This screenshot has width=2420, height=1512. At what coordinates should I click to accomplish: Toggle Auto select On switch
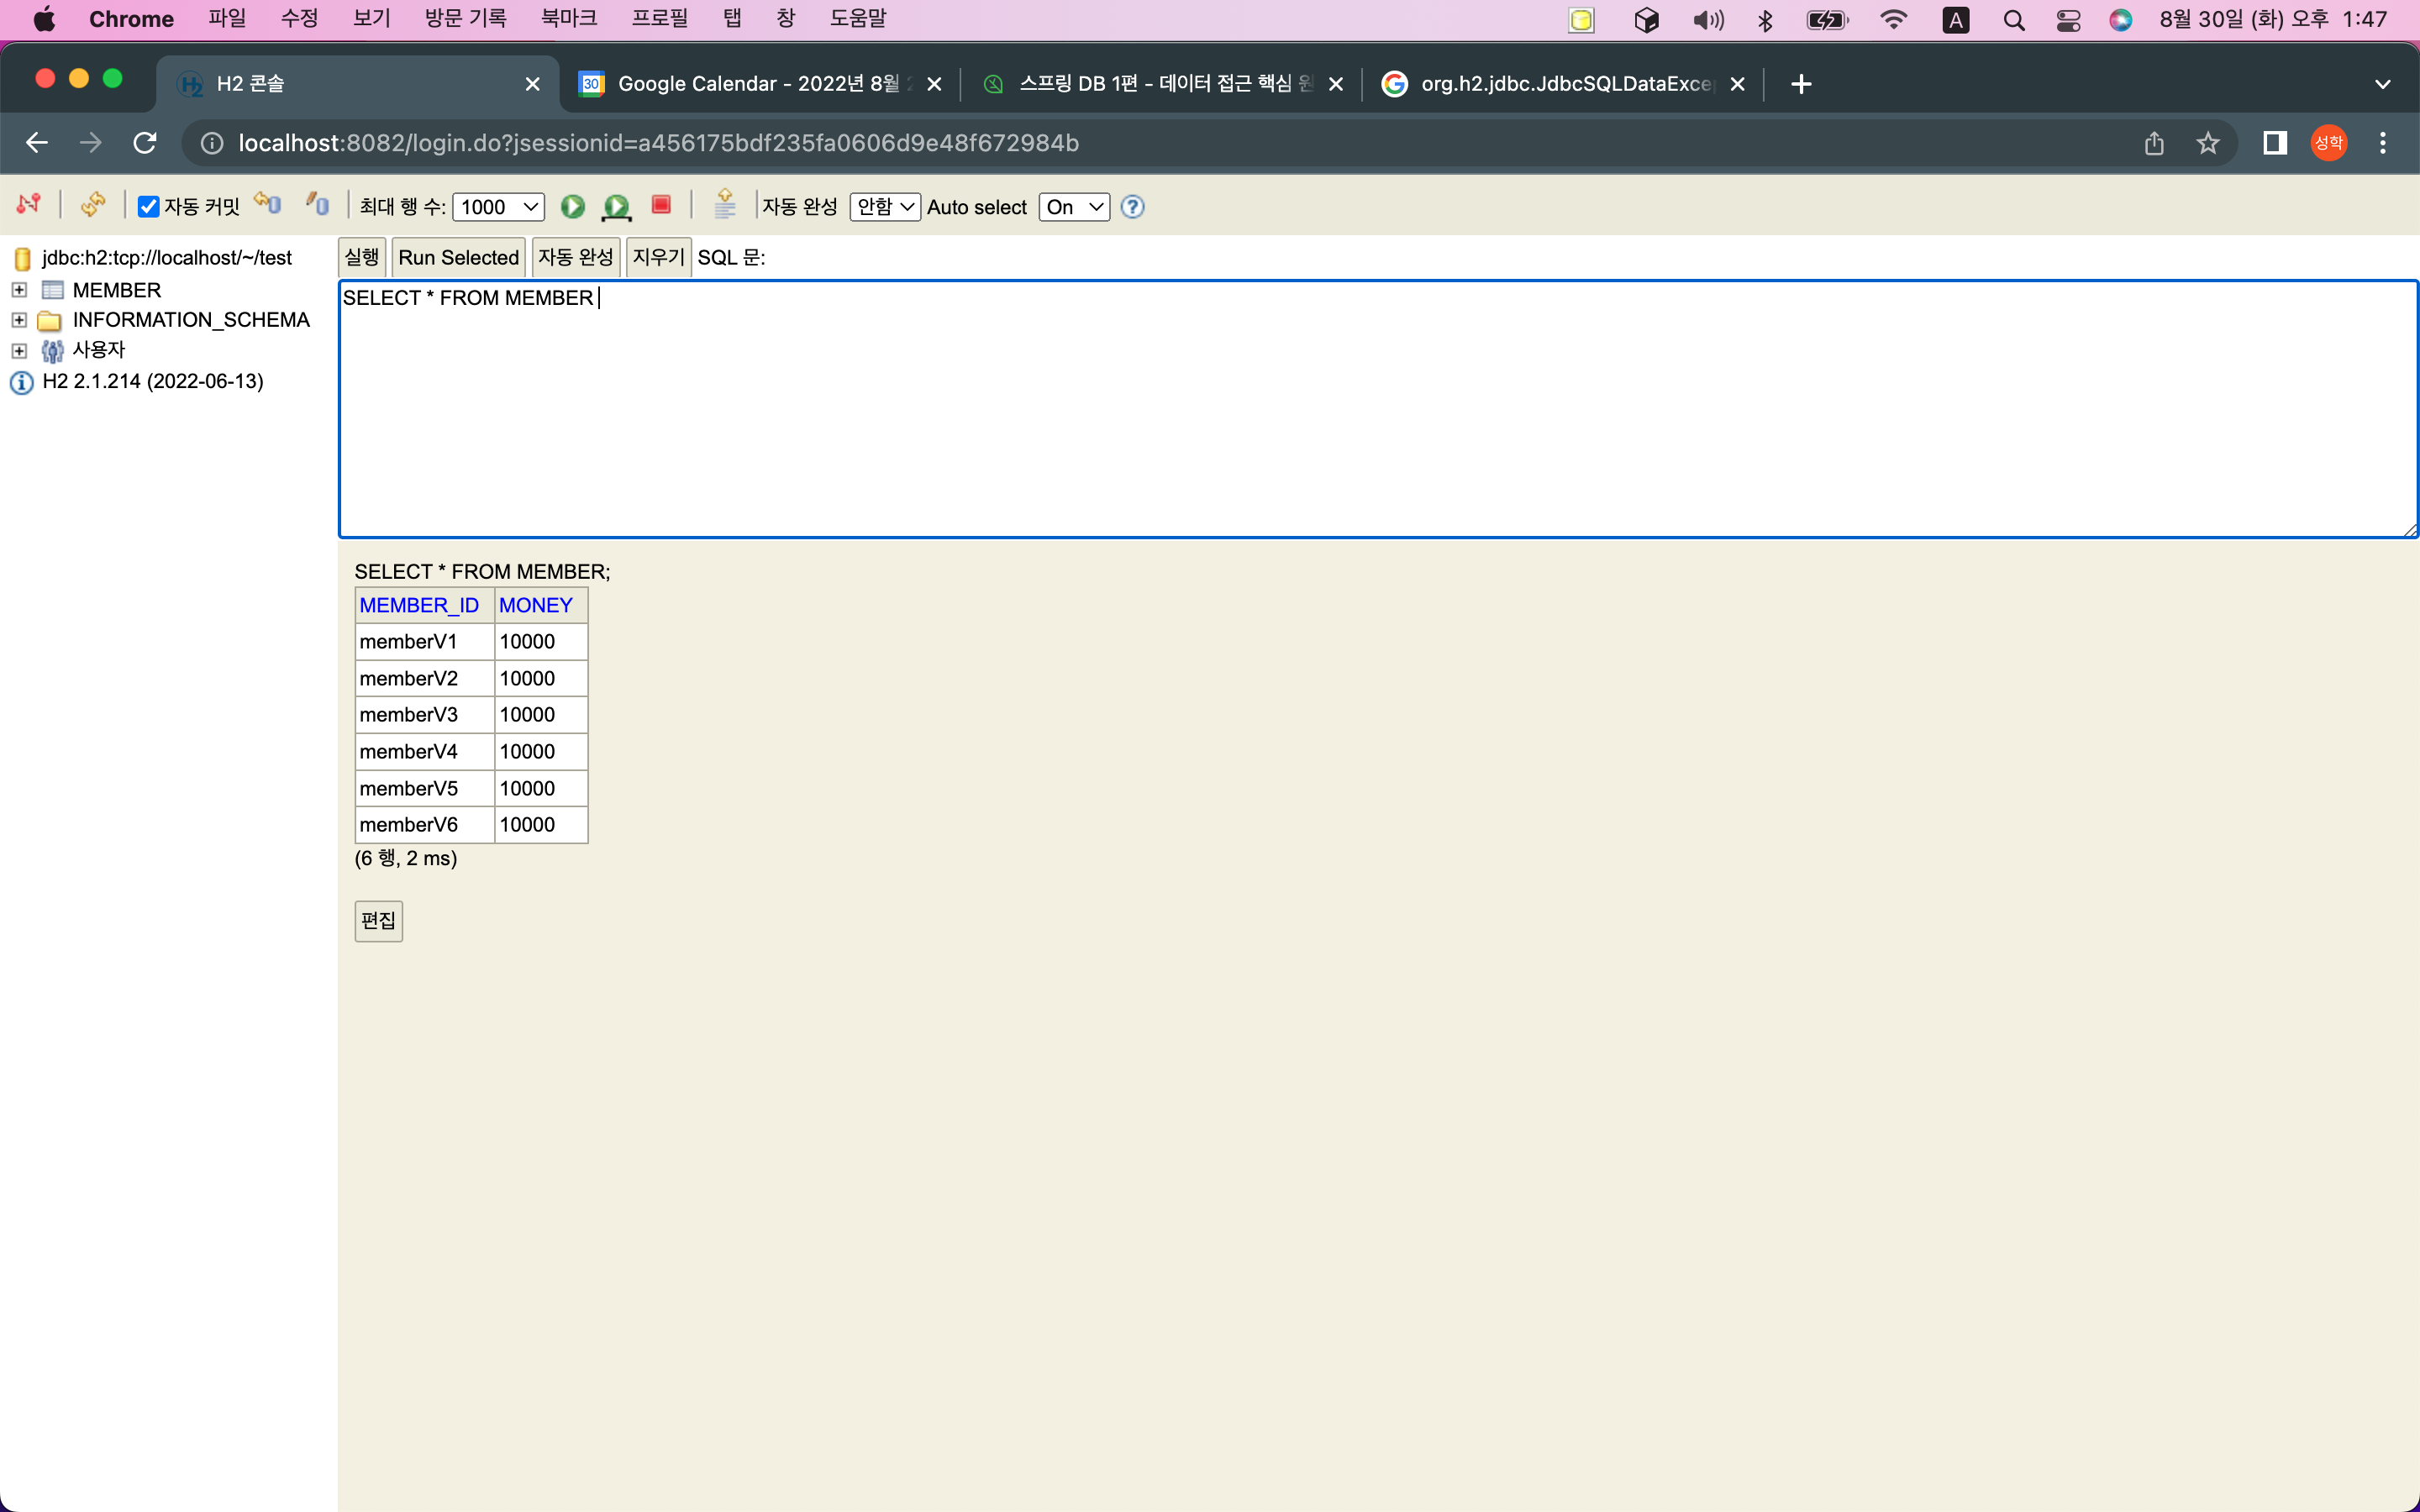click(x=1068, y=206)
